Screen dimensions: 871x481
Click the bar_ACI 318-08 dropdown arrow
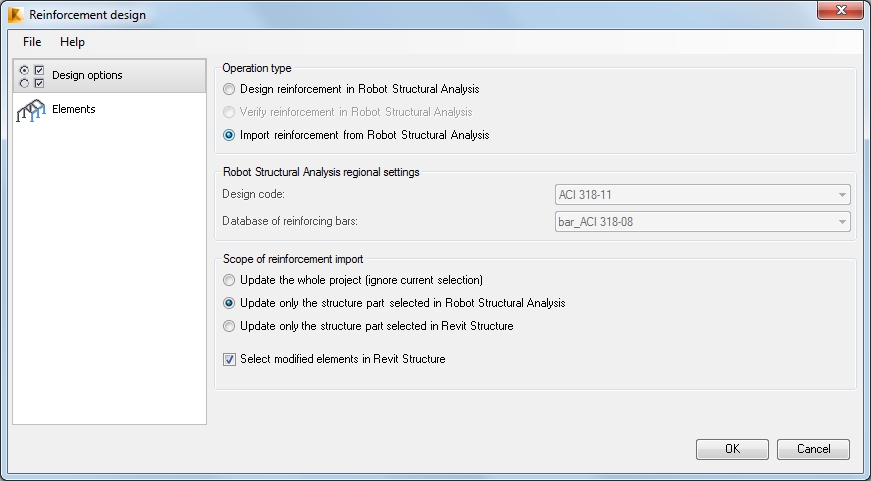tap(842, 222)
